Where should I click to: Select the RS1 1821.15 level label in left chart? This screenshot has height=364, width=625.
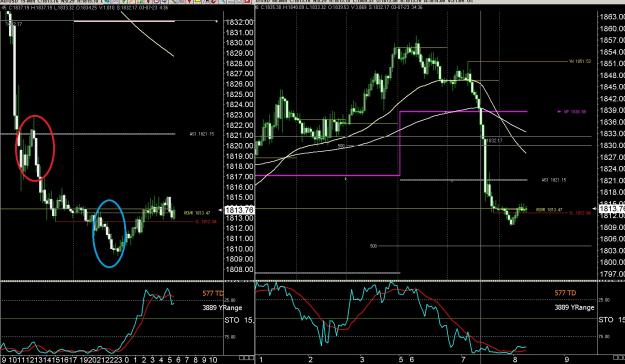tap(202, 134)
